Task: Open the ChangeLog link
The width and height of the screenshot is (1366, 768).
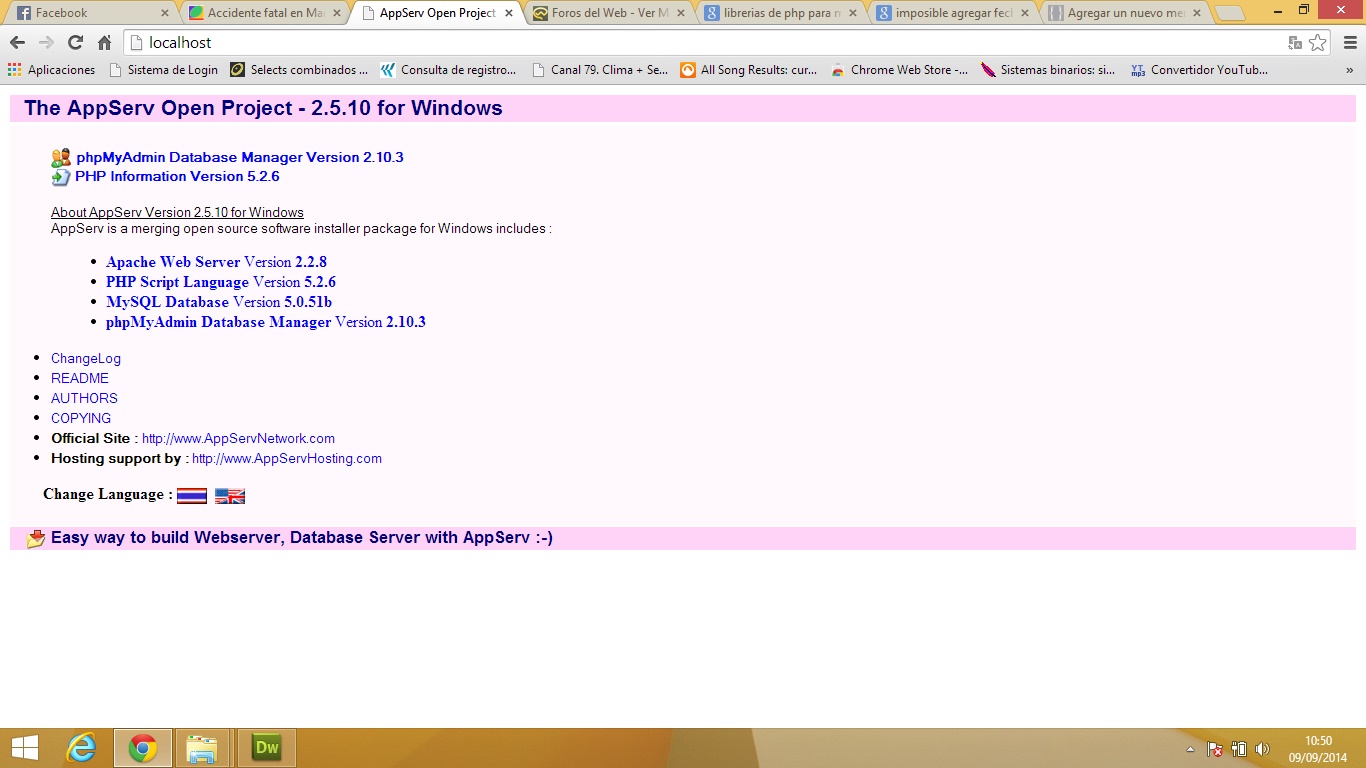Action: pyautogui.click(x=86, y=358)
